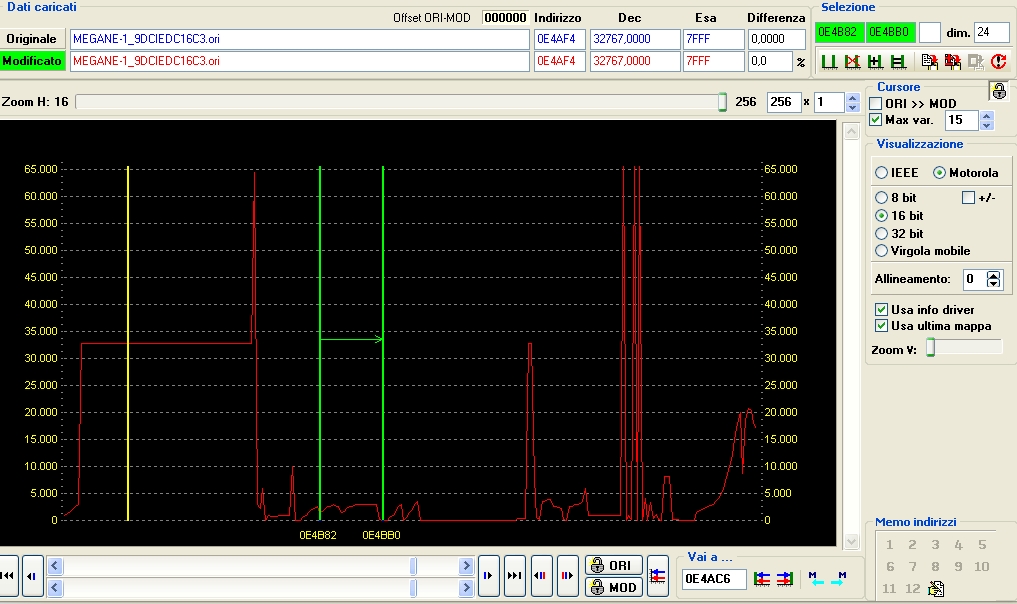Increase Allineamento value with up arrow
Image resolution: width=1017 pixels, height=604 pixels.
coord(994,274)
